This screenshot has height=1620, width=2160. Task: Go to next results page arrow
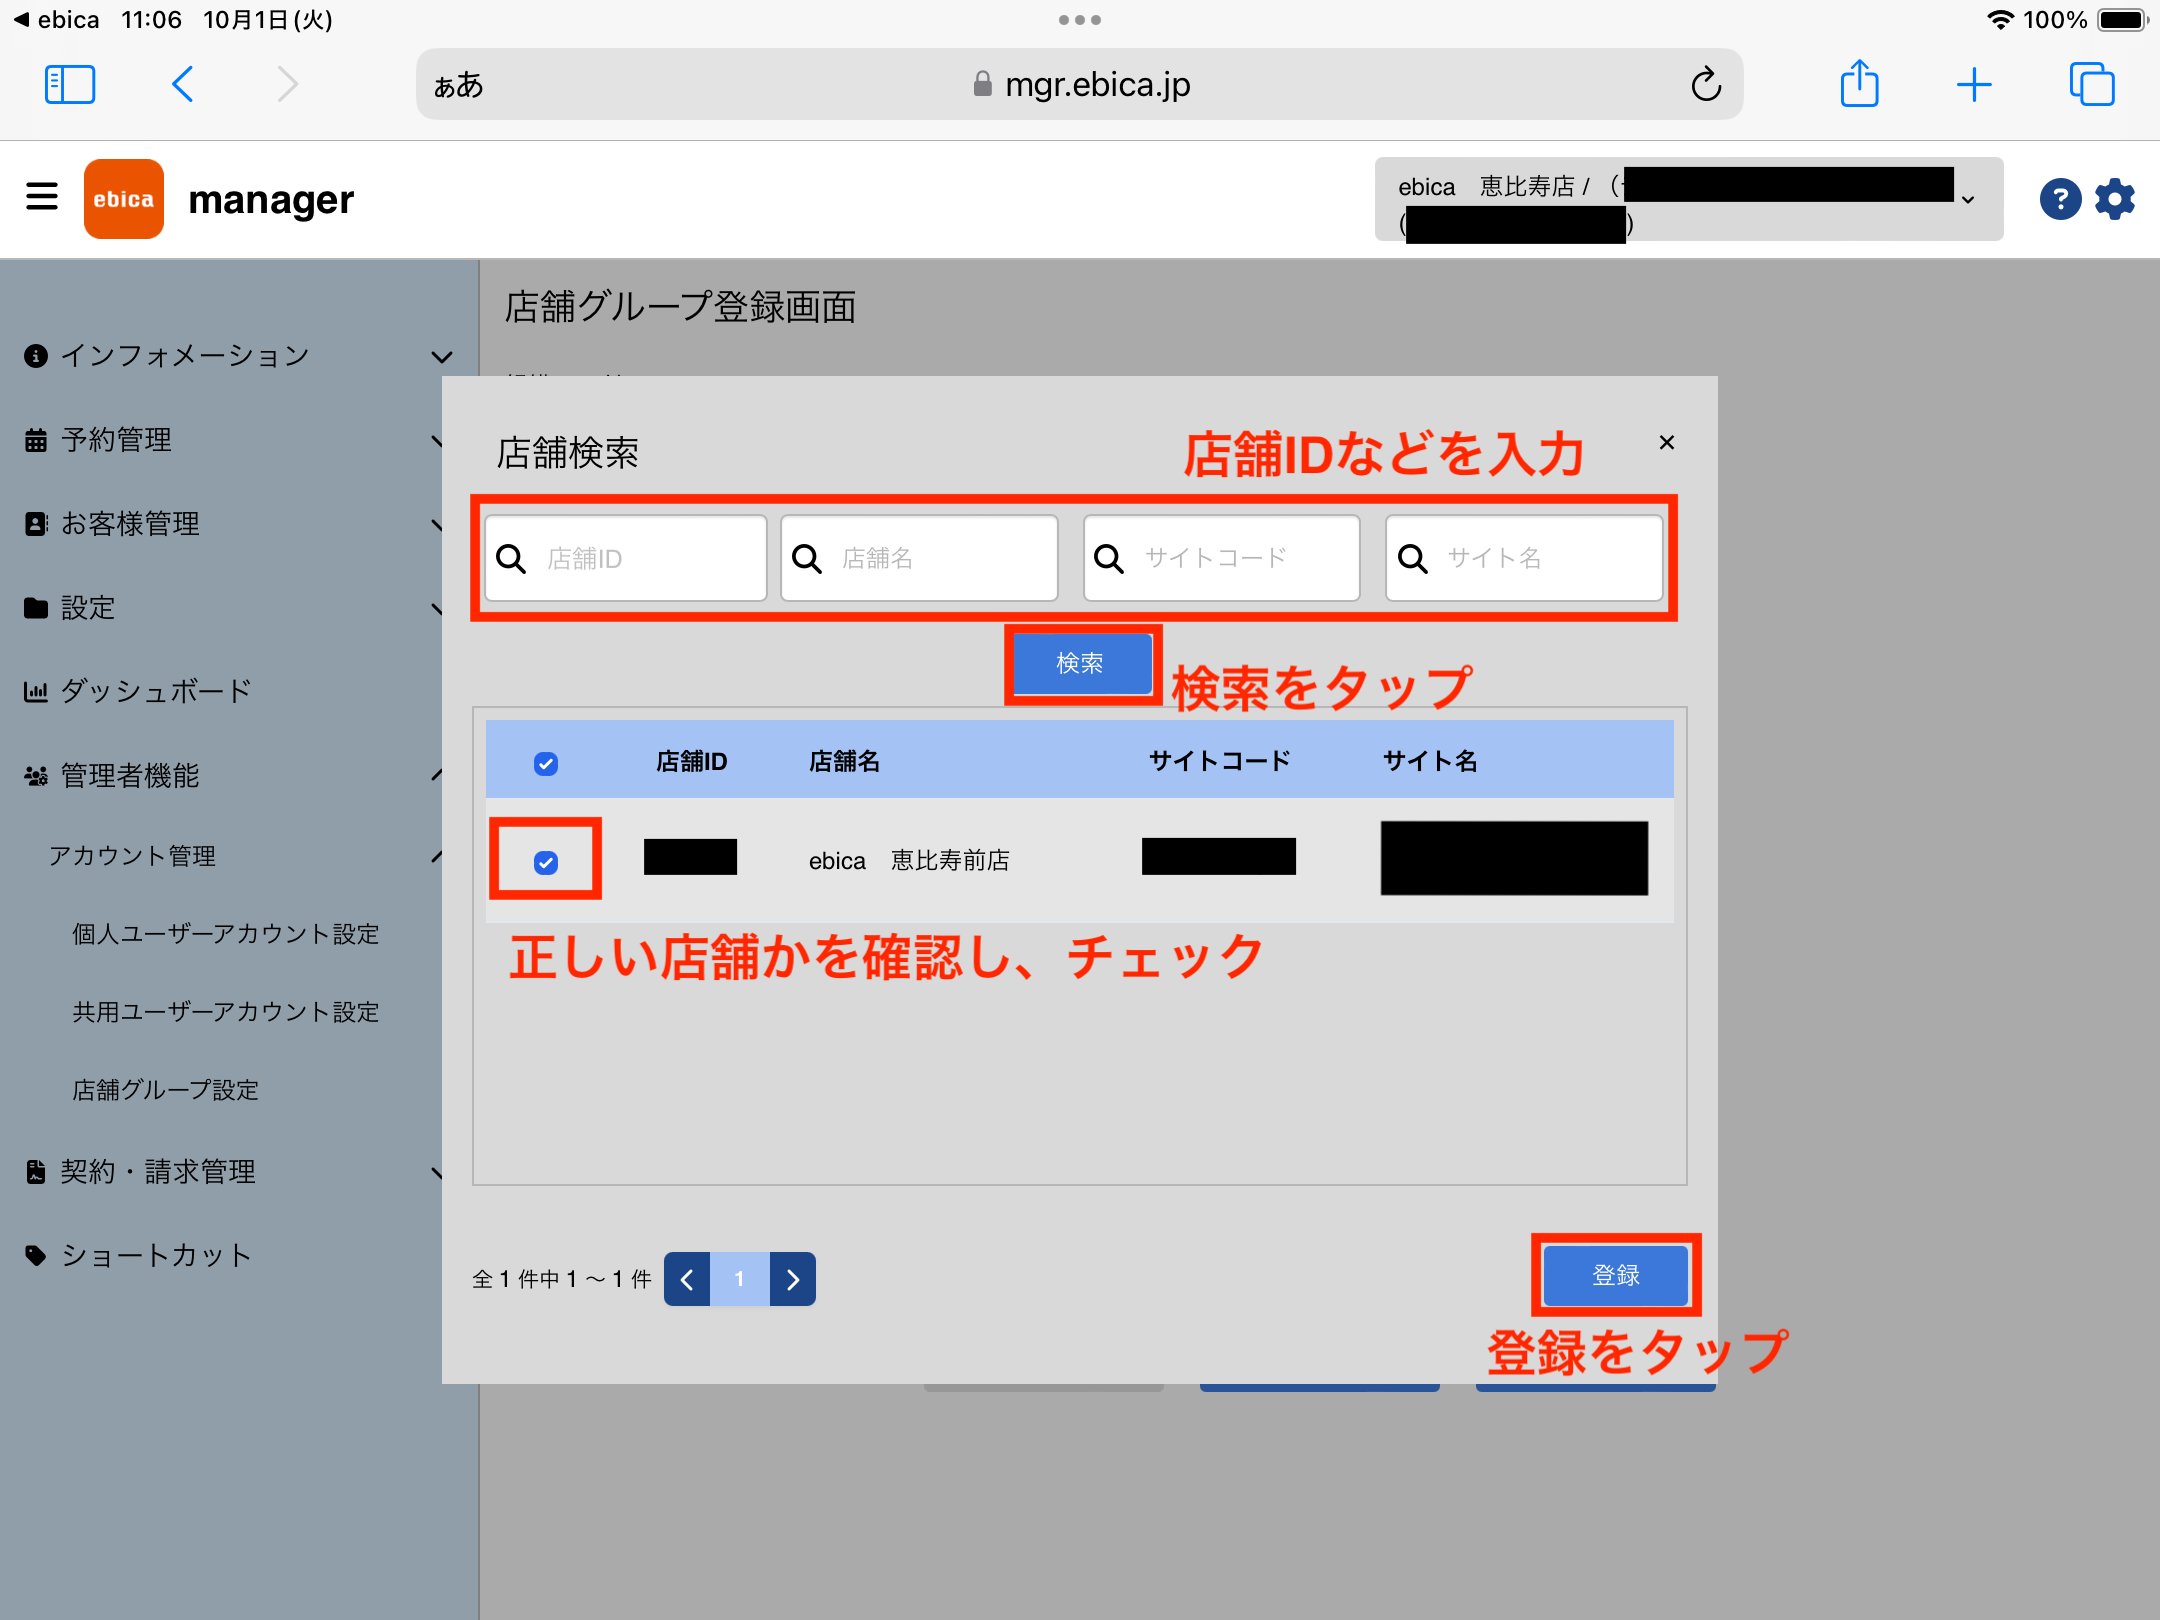pyautogui.click(x=793, y=1280)
